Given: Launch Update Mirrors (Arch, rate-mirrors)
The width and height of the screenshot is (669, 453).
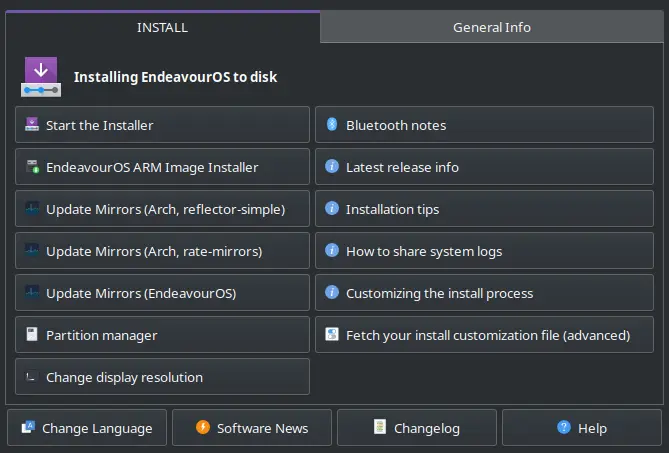Looking at the screenshot, I should tap(162, 251).
